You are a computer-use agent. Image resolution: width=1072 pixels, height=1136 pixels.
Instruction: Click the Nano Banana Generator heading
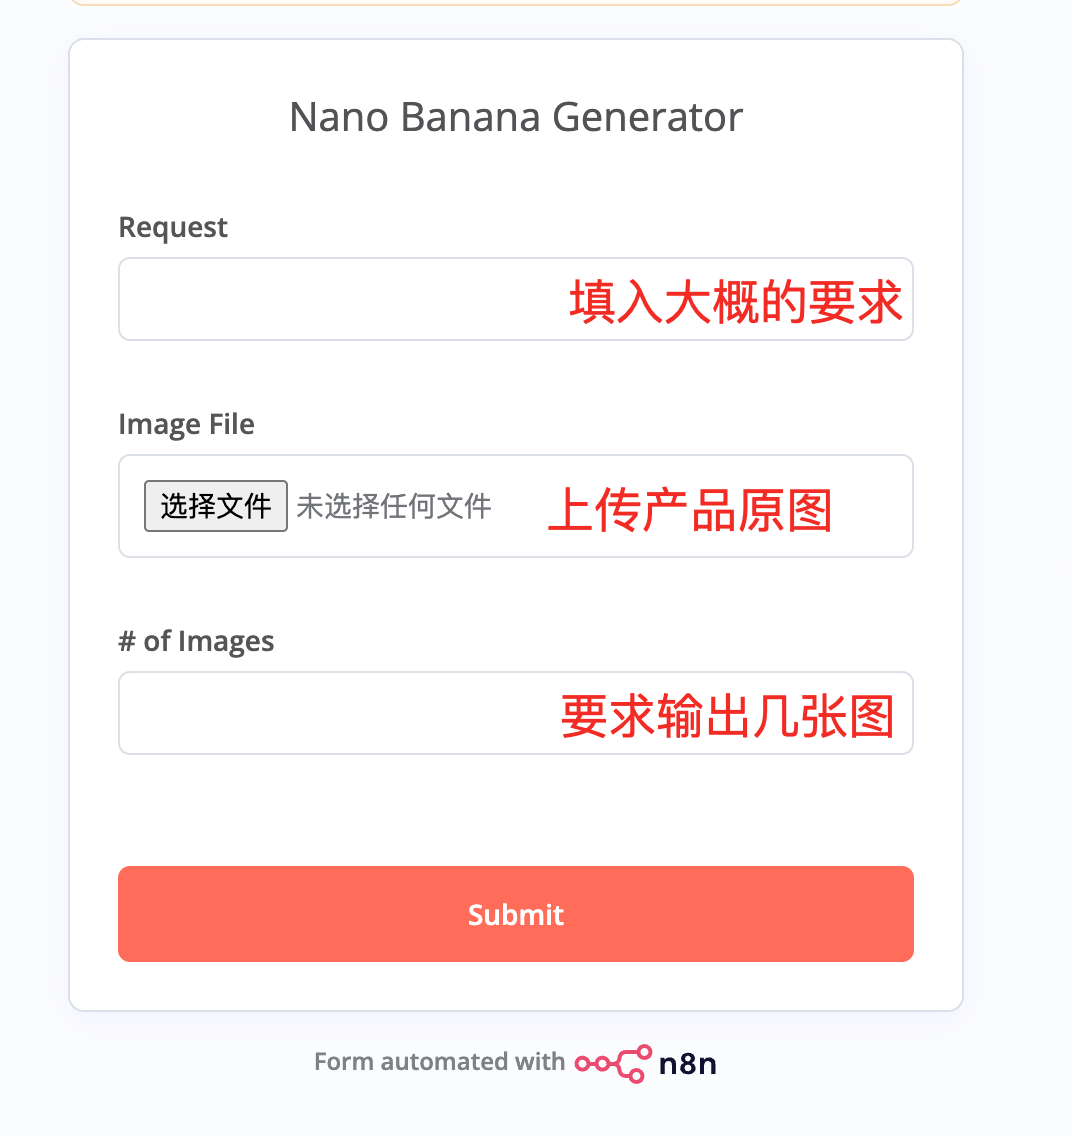[x=516, y=118]
